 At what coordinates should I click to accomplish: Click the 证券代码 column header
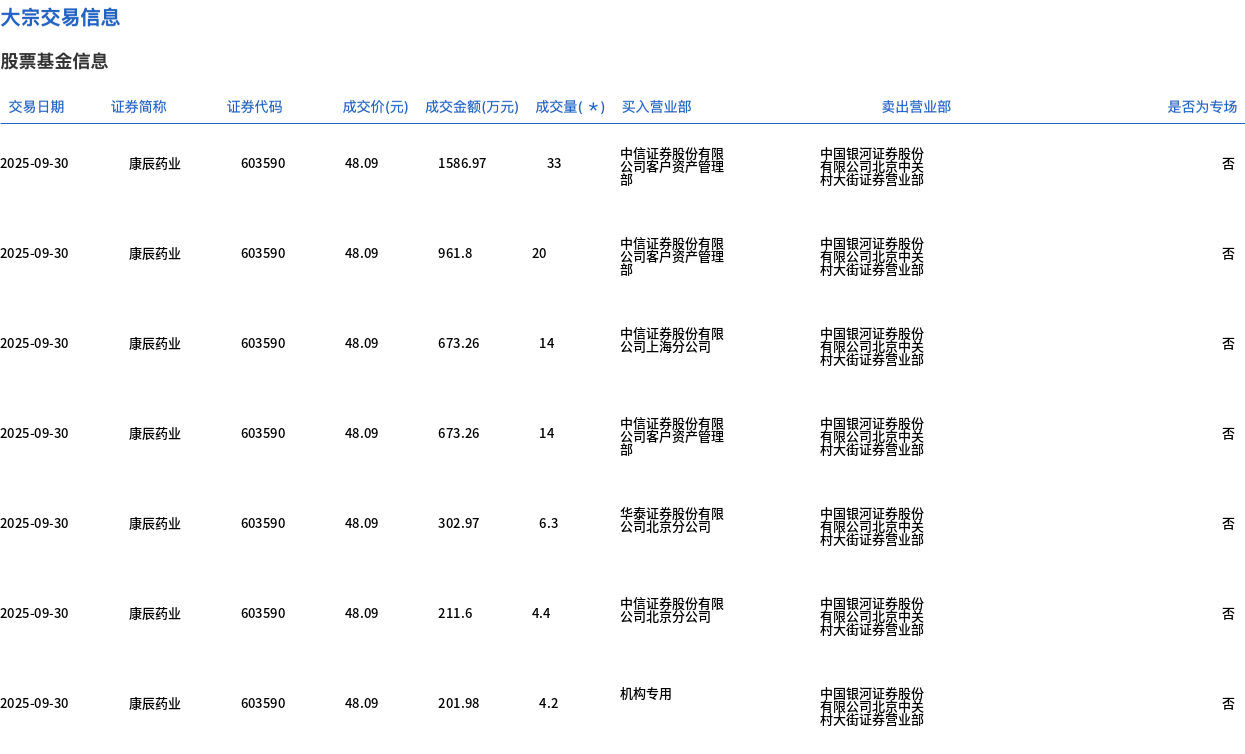pyautogui.click(x=255, y=107)
